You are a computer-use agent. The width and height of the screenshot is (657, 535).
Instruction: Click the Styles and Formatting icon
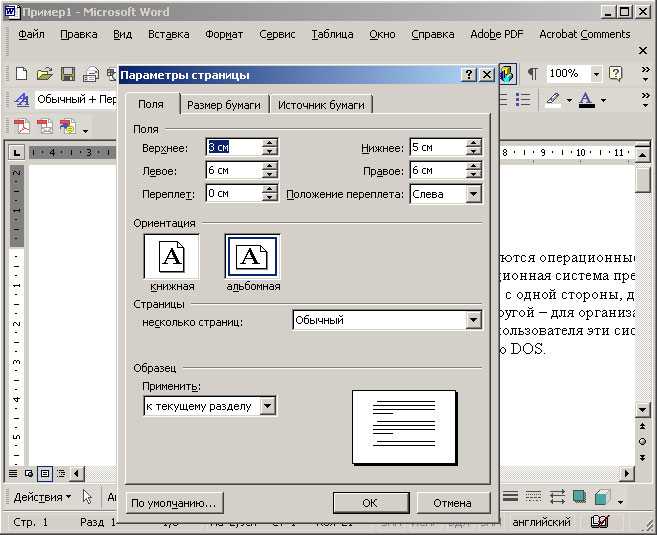click(22, 99)
